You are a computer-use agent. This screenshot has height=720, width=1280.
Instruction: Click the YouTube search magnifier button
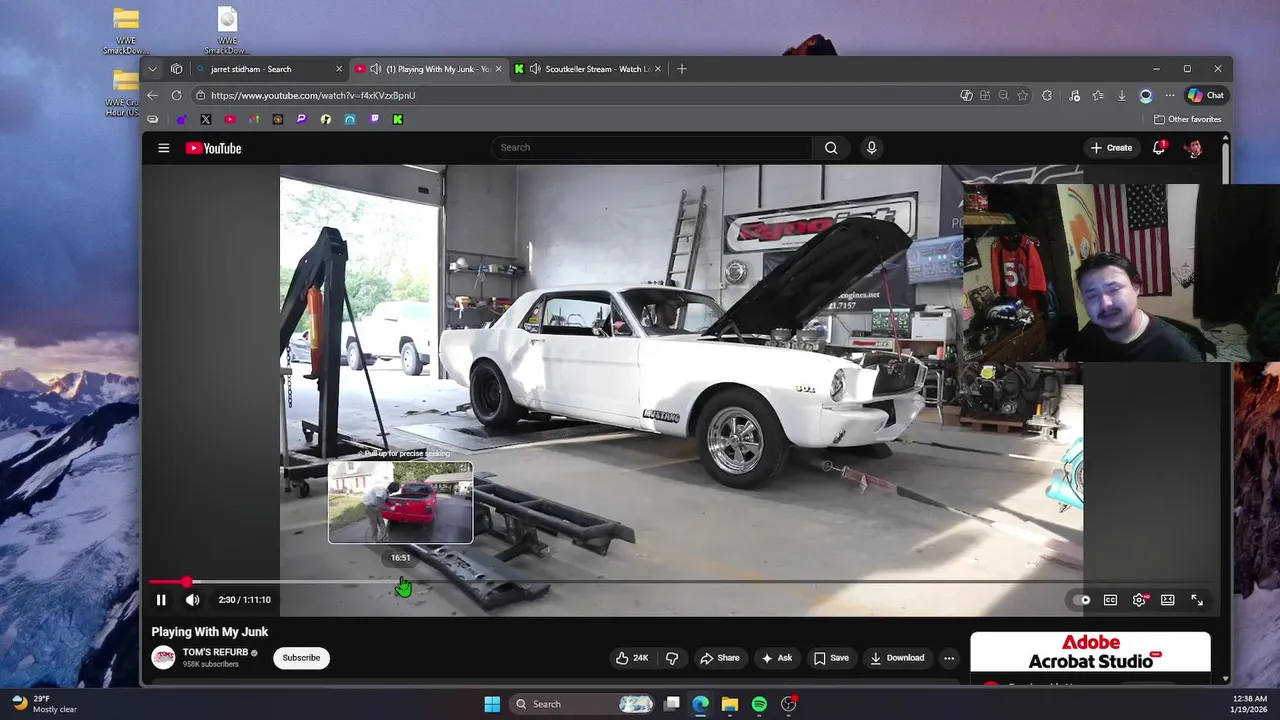(831, 148)
